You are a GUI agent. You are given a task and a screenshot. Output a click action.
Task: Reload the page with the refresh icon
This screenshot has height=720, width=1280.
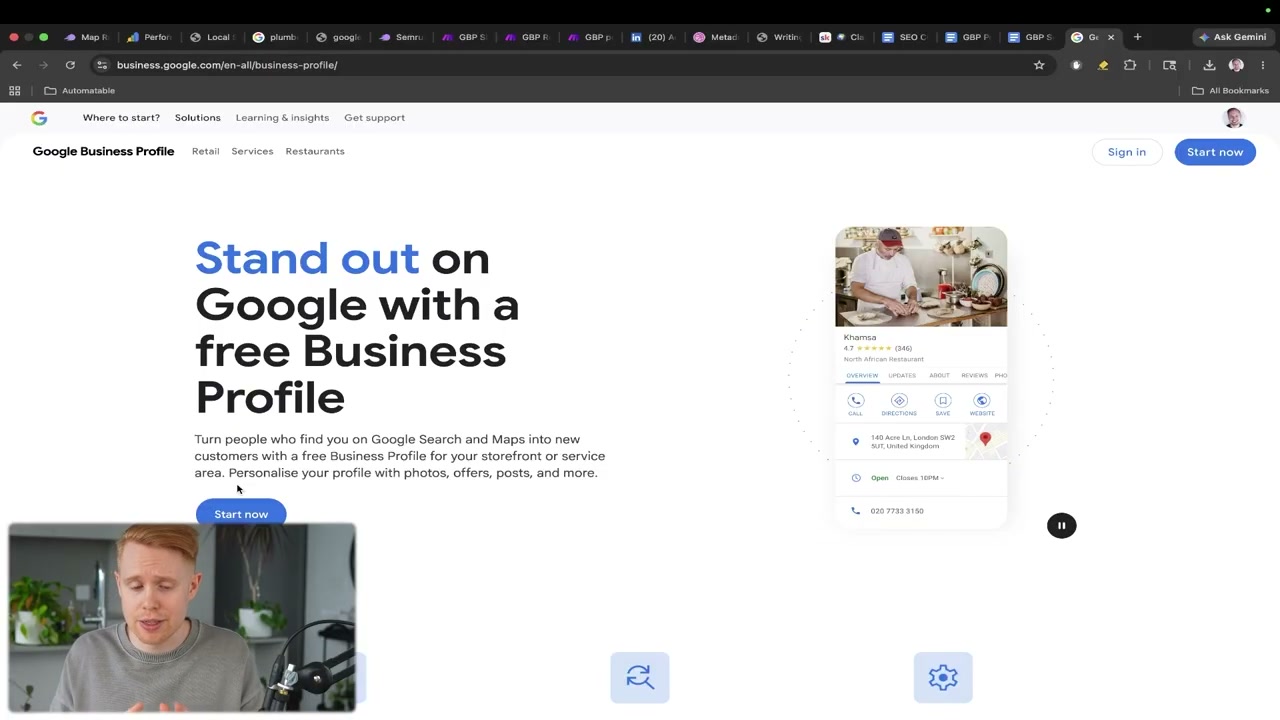pos(70,65)
